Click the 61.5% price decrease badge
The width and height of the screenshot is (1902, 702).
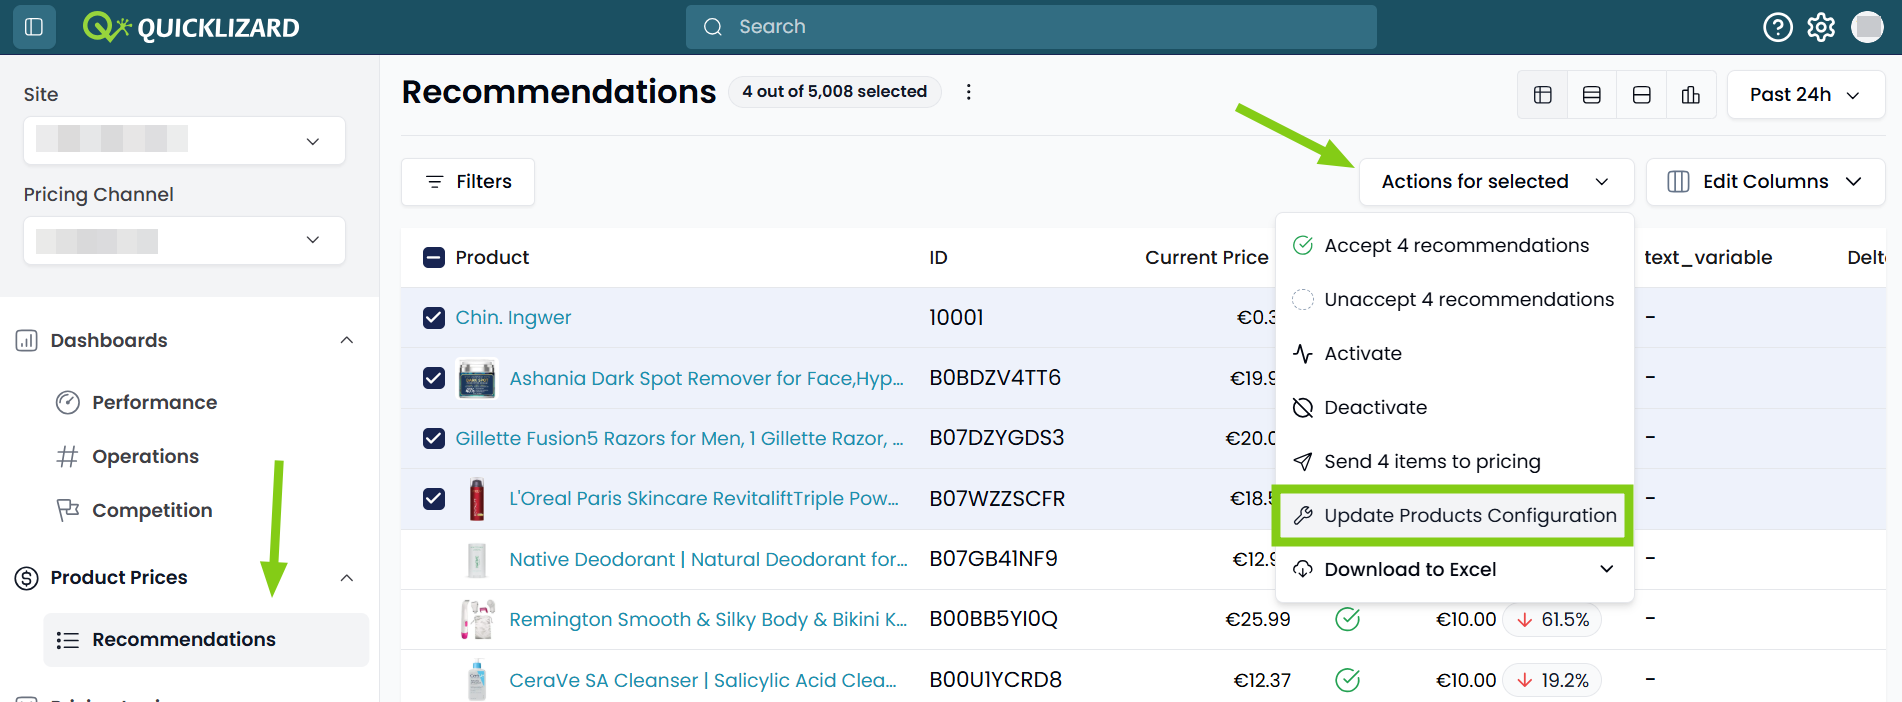tap(1553, 620)
